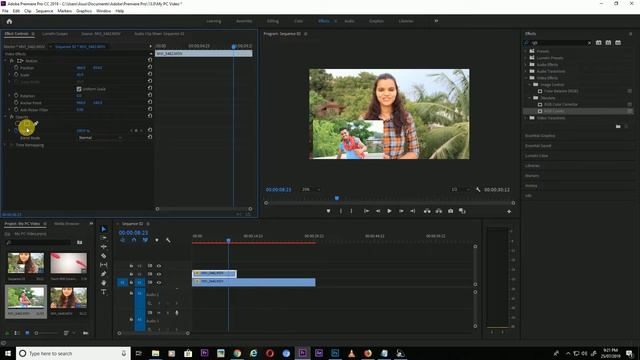Select the Track Select Forward tool
The image size is (640, 360).
click(x=104, y=238)
